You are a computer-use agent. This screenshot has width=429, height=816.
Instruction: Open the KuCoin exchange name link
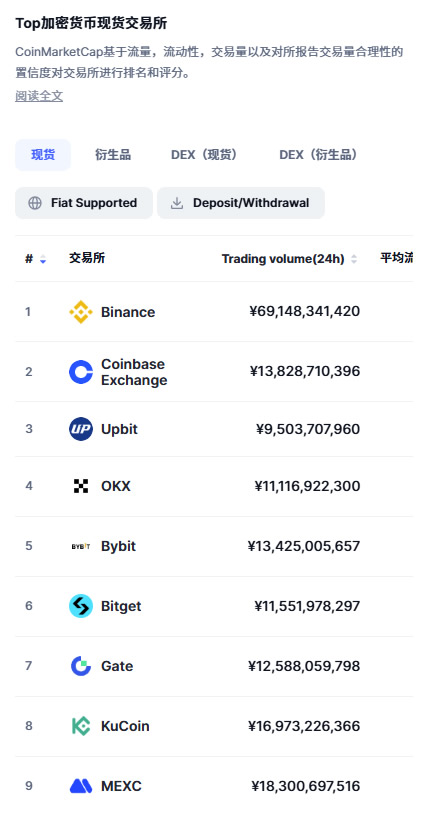[x=125, y=726]
